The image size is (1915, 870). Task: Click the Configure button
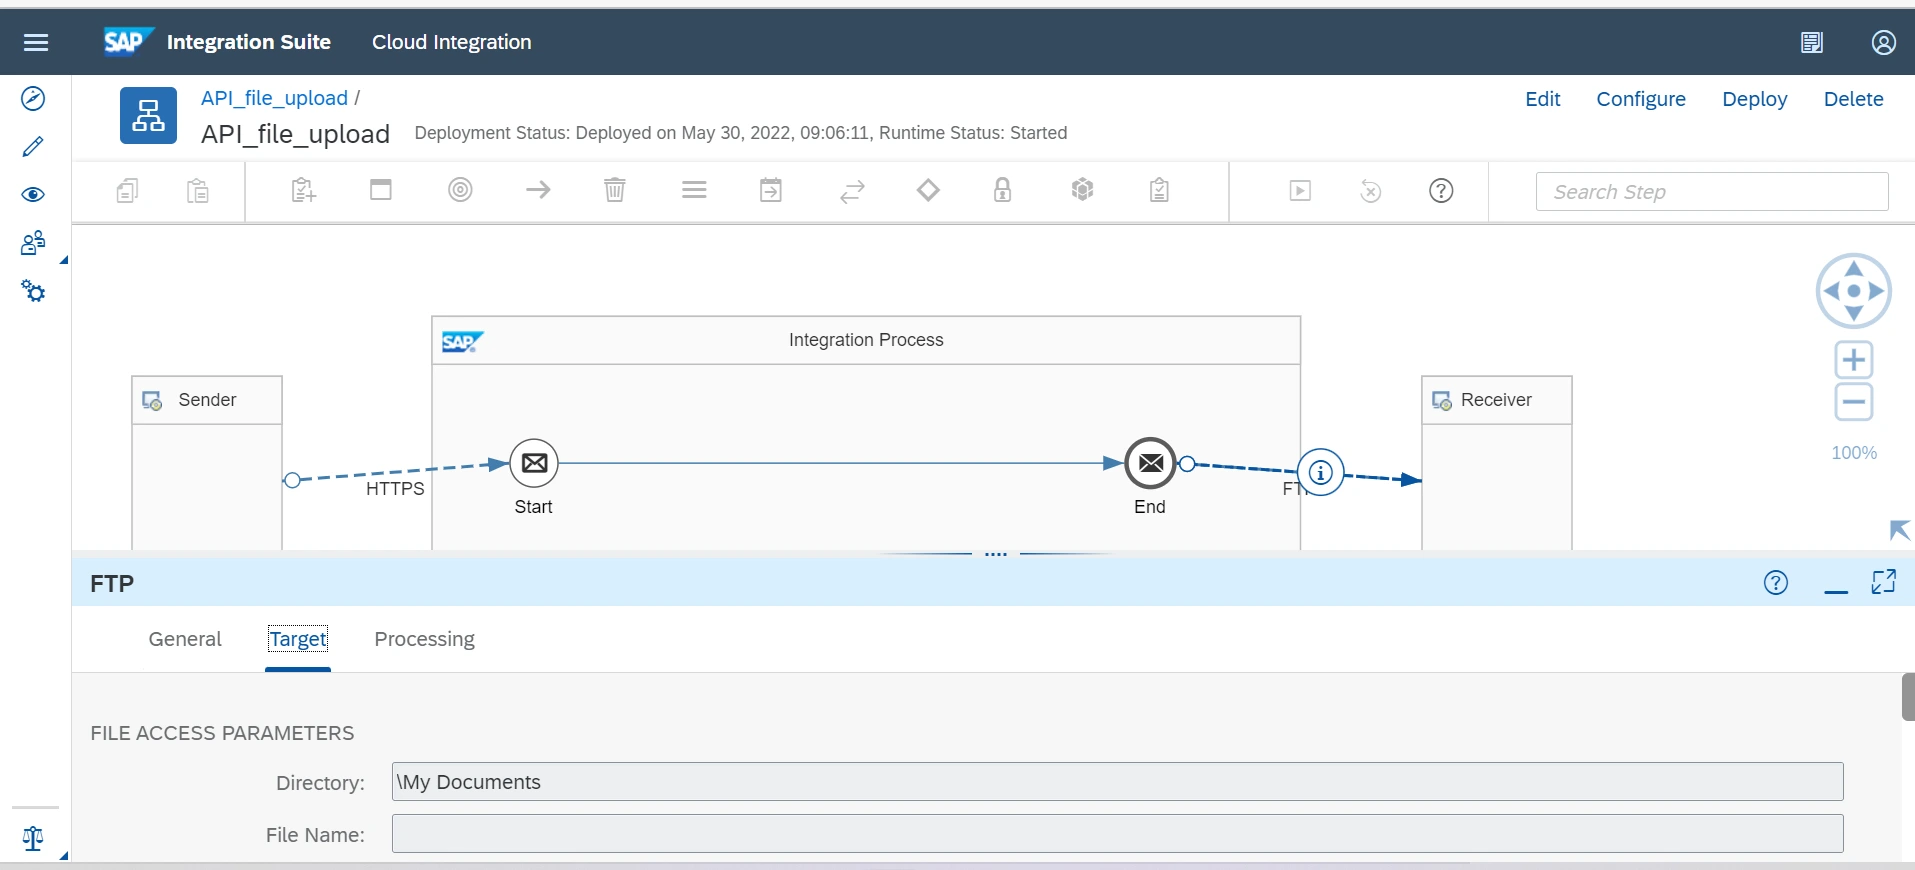[1640, 99]
